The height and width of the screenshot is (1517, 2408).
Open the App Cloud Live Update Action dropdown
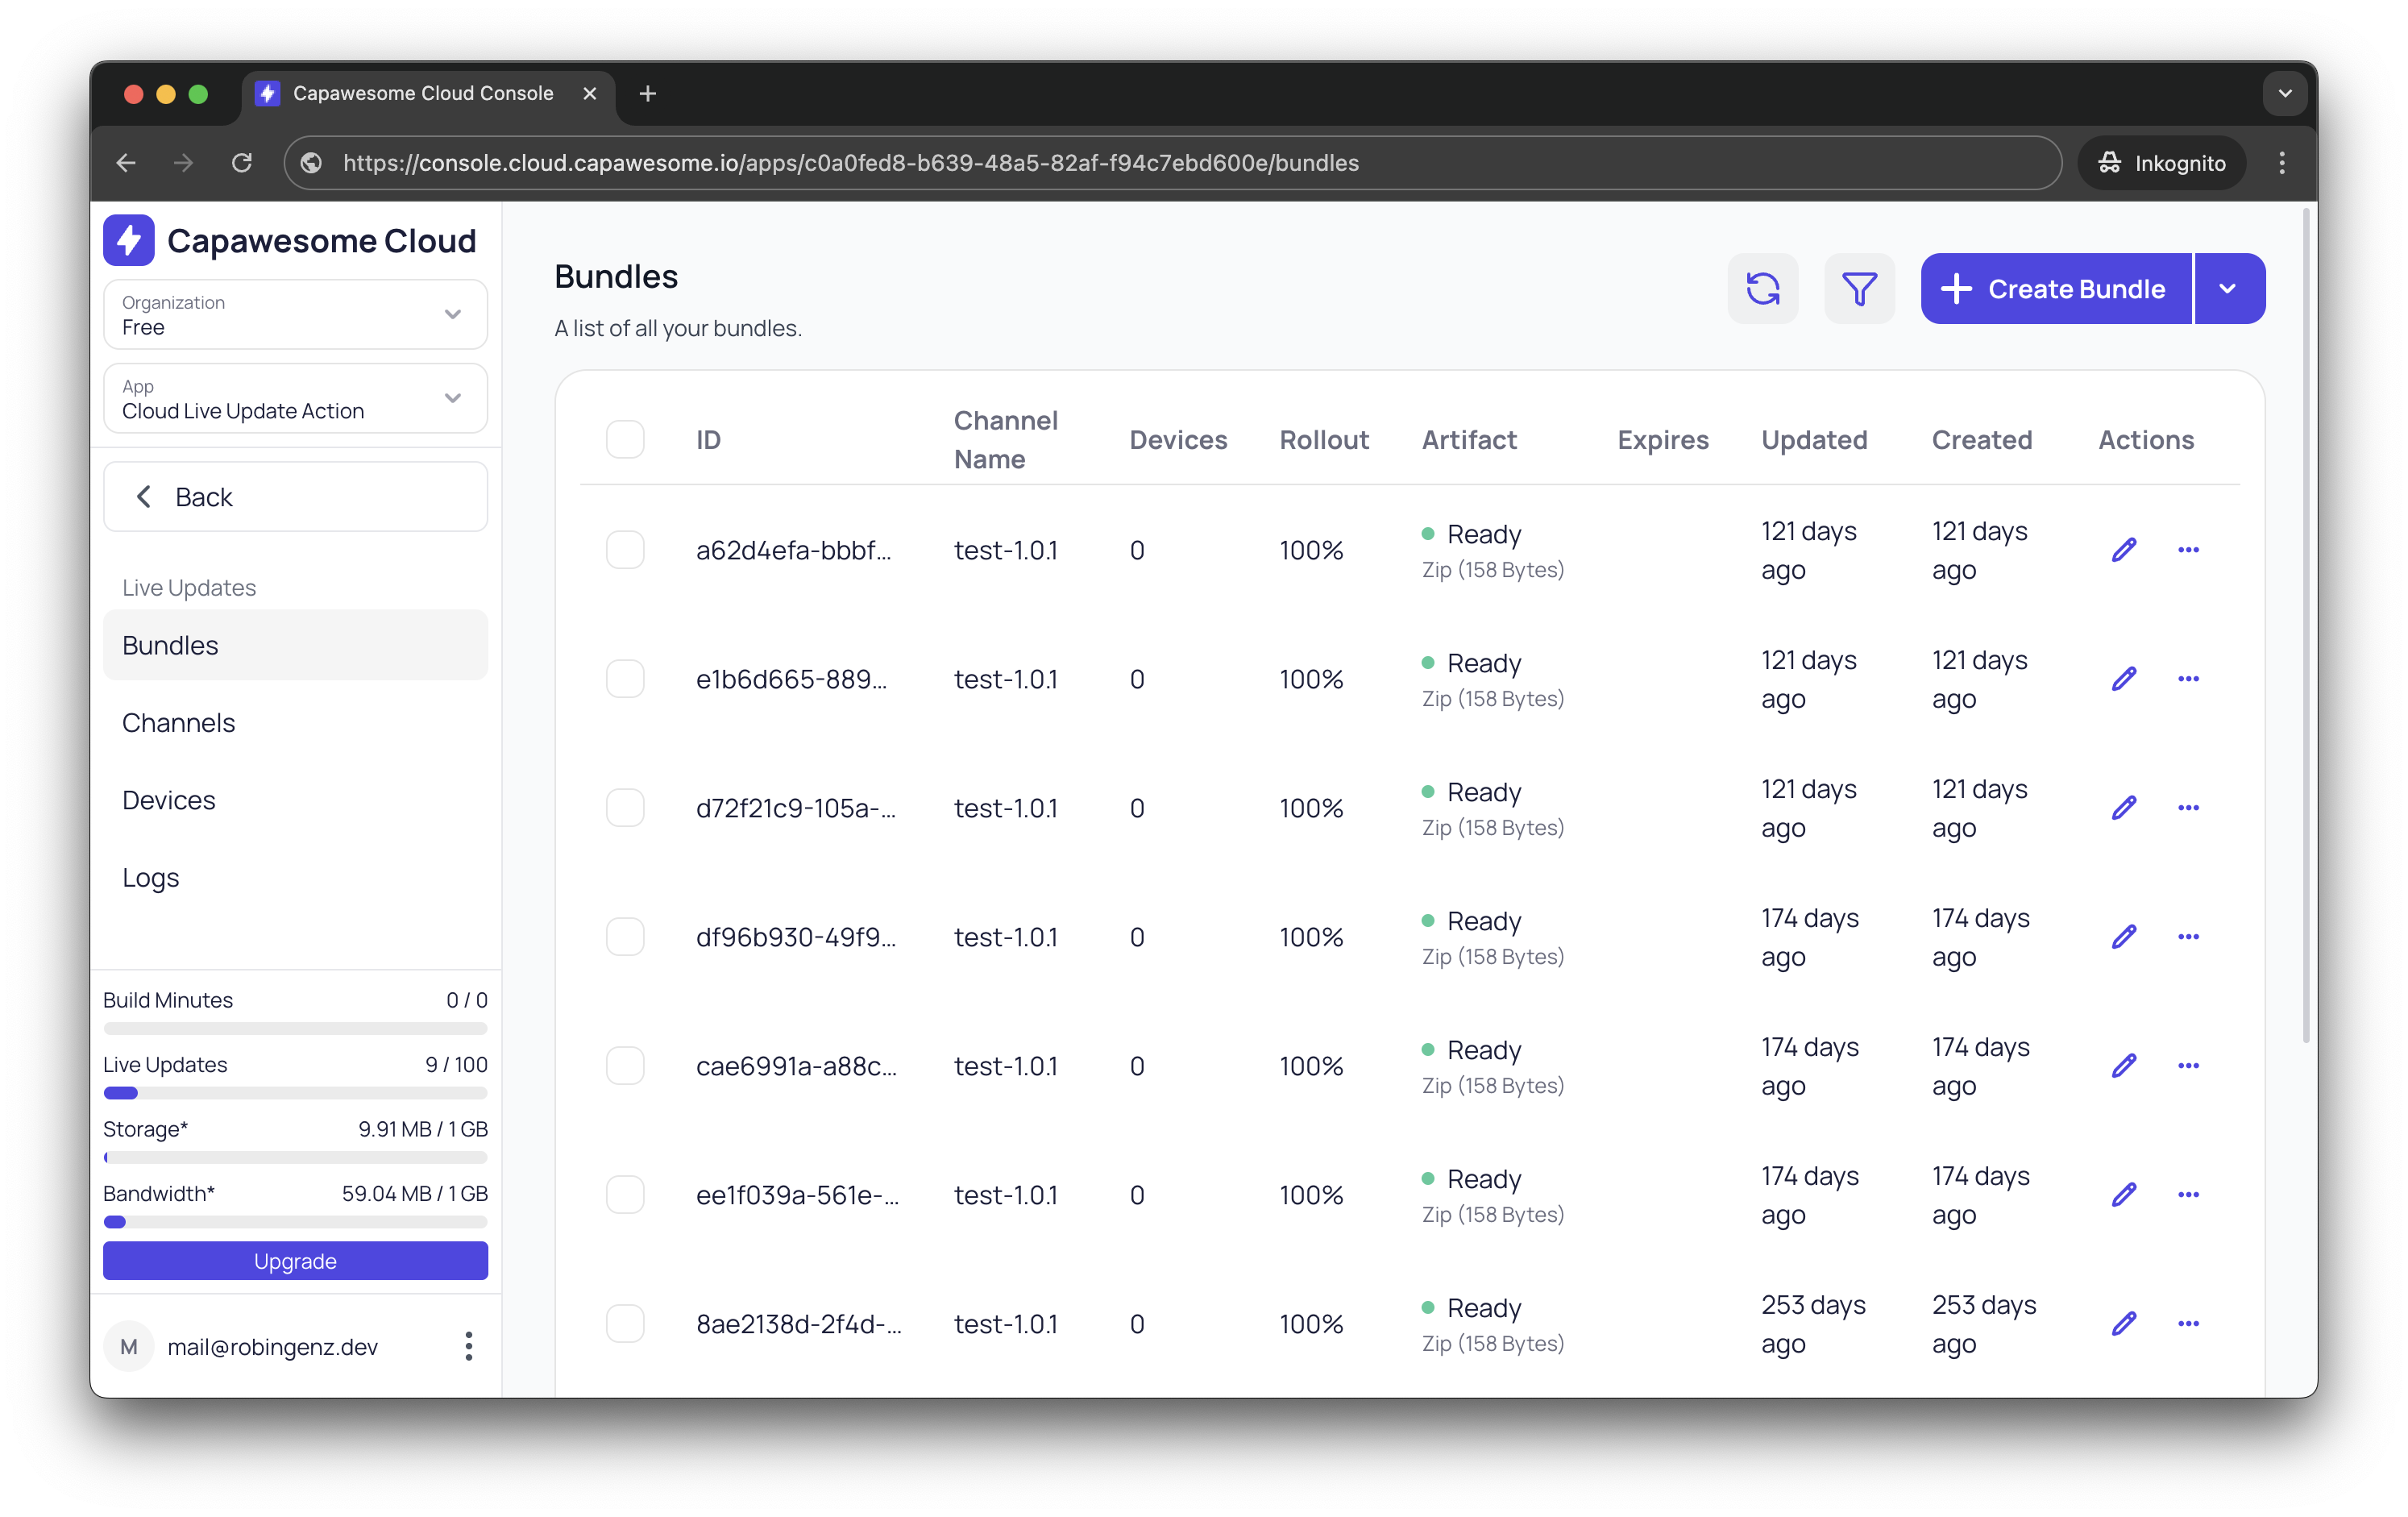pos(295,399)
